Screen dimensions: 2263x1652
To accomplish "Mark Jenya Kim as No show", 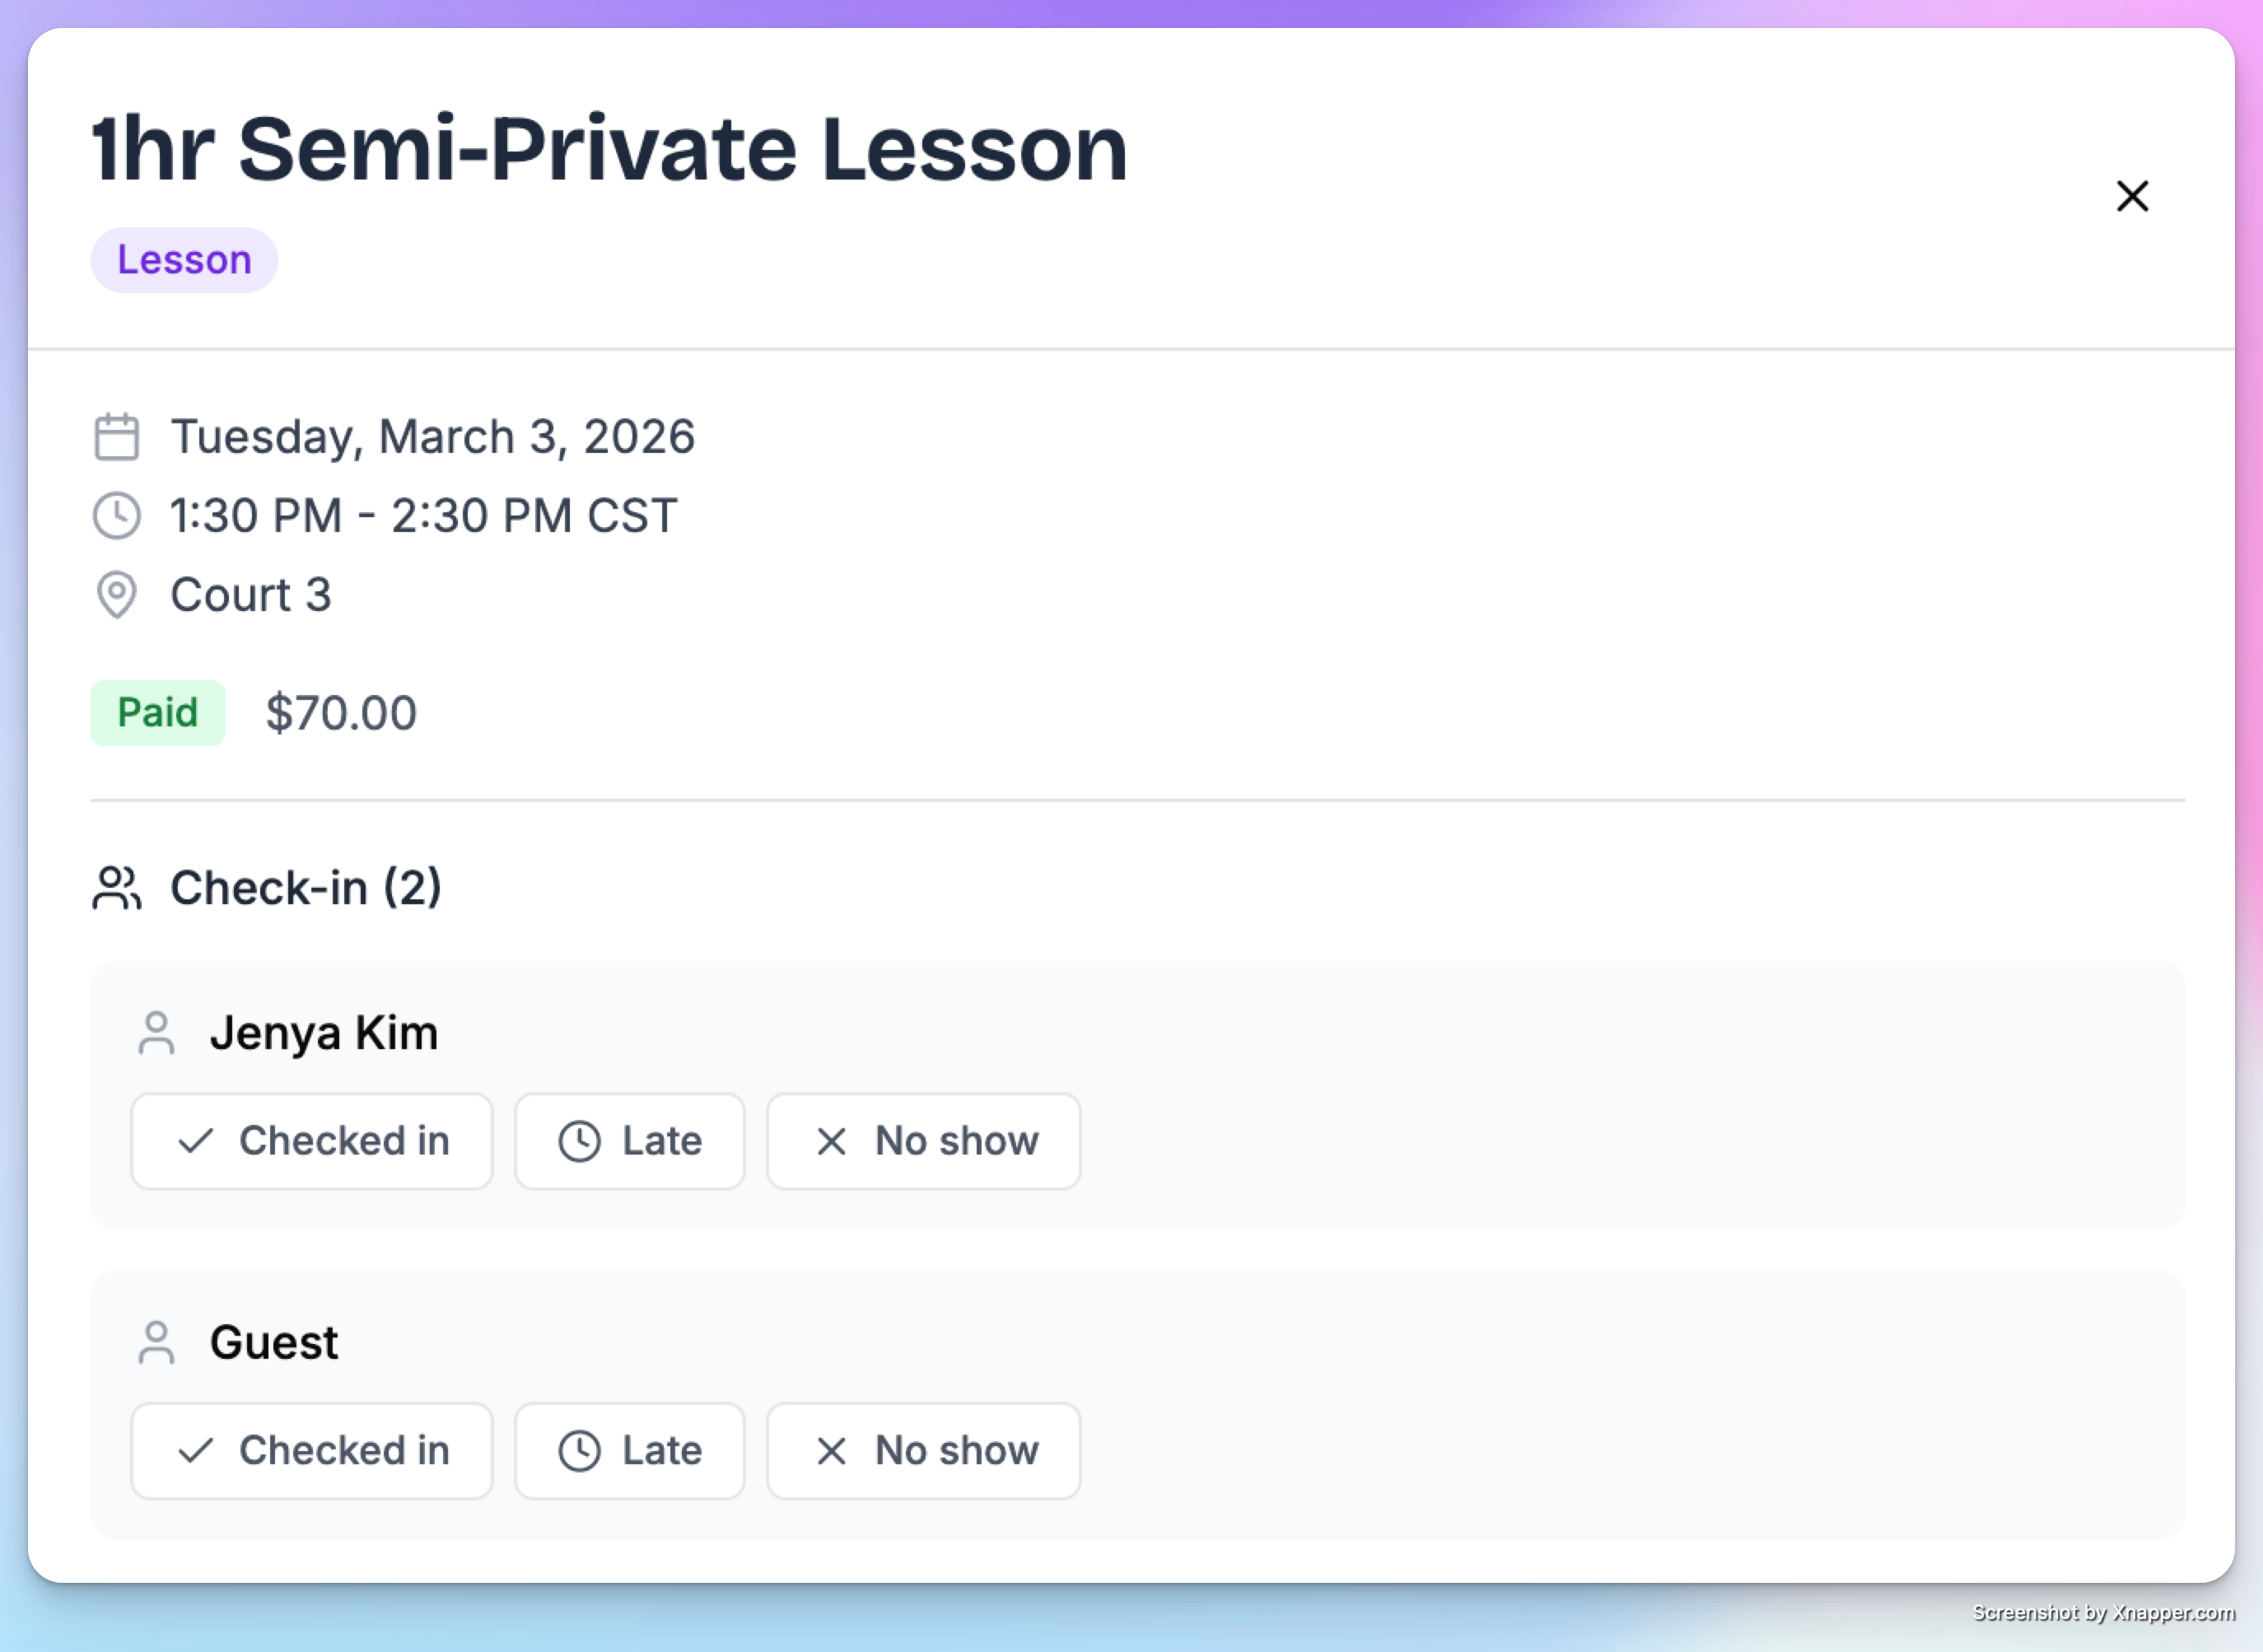I will (924, 1141).
